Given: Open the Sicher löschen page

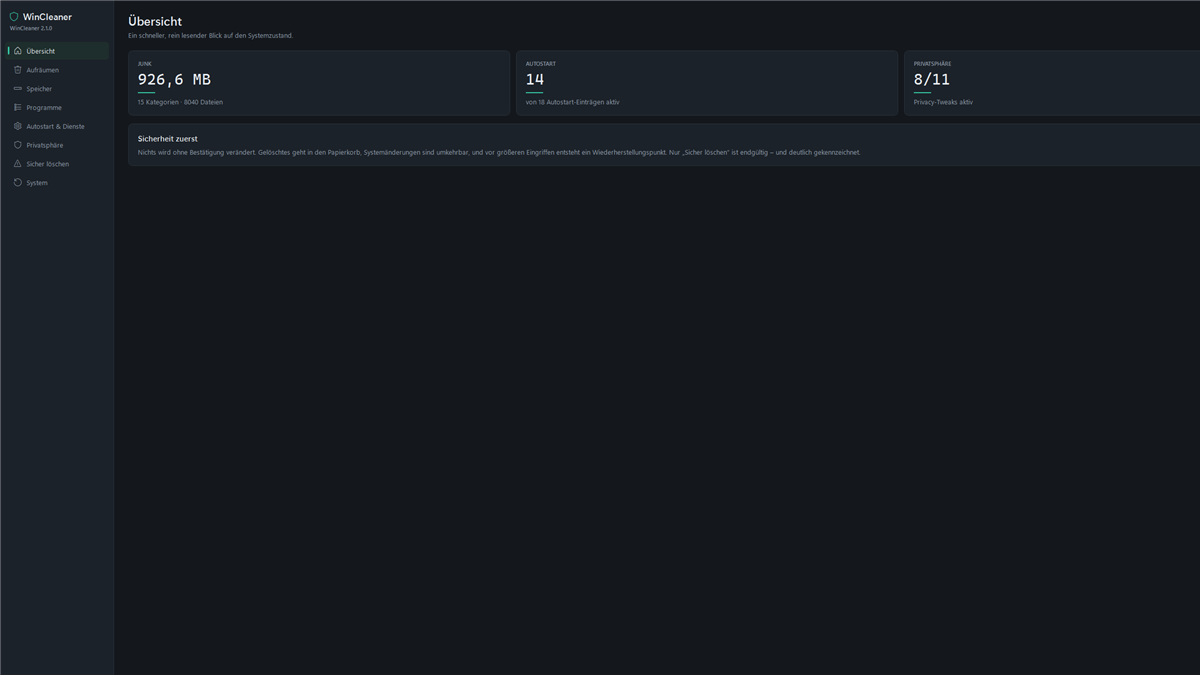Looking at the screenshot, I should [x=58, y=164].
